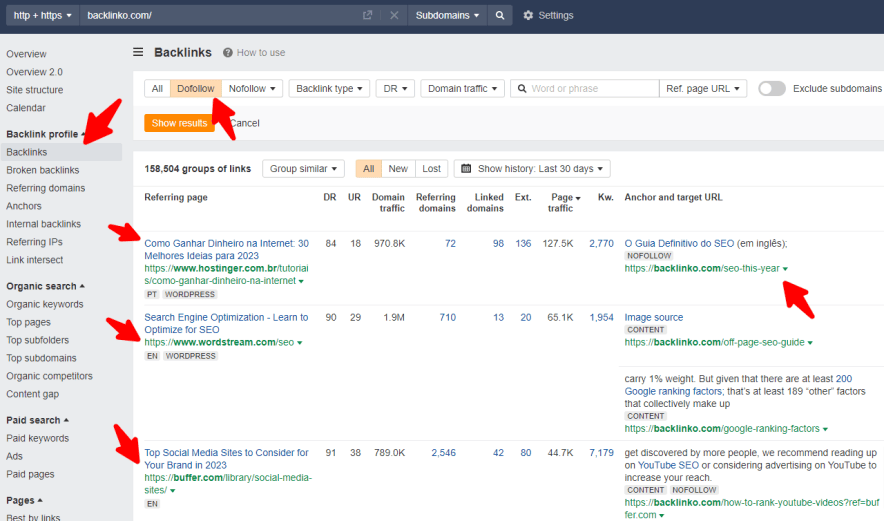Image resolution: width=884 pixels, height=521 pixels.
Task: Click the How to use help icon
Action: coord(228,53)
